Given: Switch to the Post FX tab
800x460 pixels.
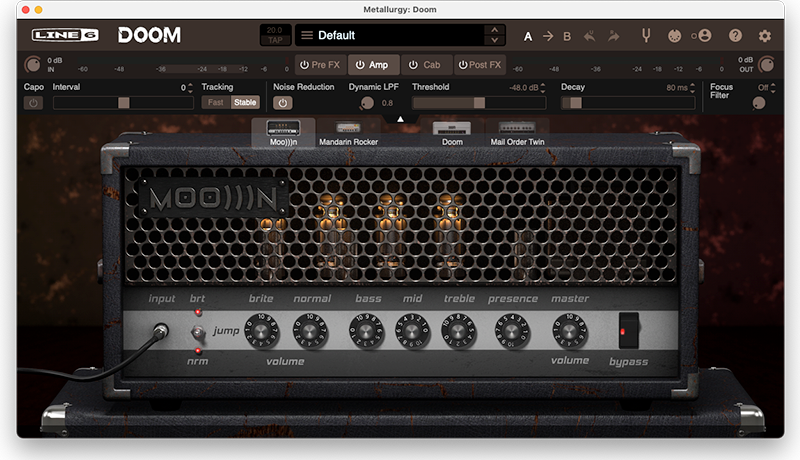Looking at the screenshot, I should click(x=480, y=65).
